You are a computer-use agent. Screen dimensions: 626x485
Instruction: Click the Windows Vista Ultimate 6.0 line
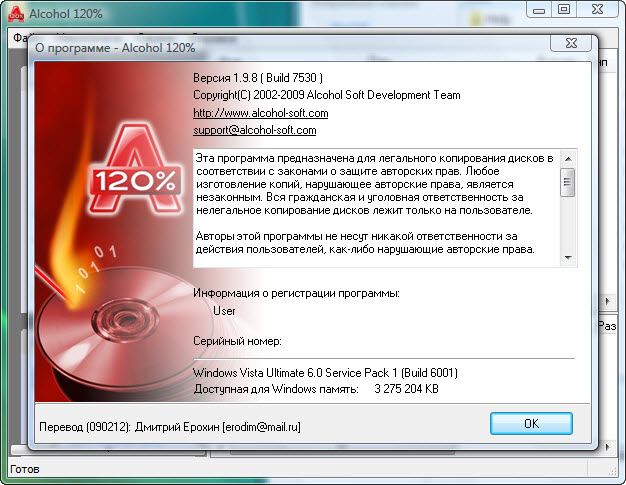[x=325, y=373]
